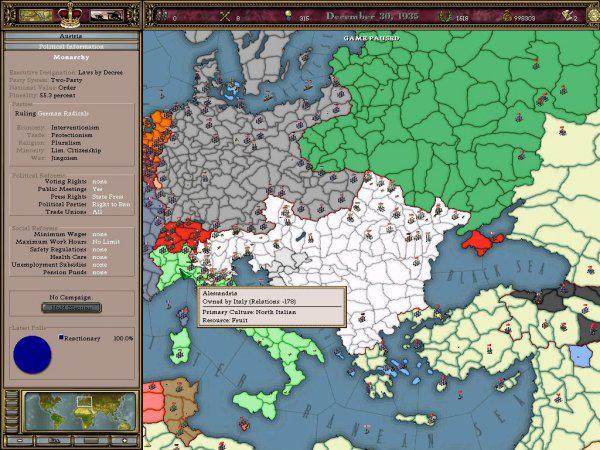Click Owned by Italy relations line in tooltip
Screen dimensions: 600x450
[249, 302]
